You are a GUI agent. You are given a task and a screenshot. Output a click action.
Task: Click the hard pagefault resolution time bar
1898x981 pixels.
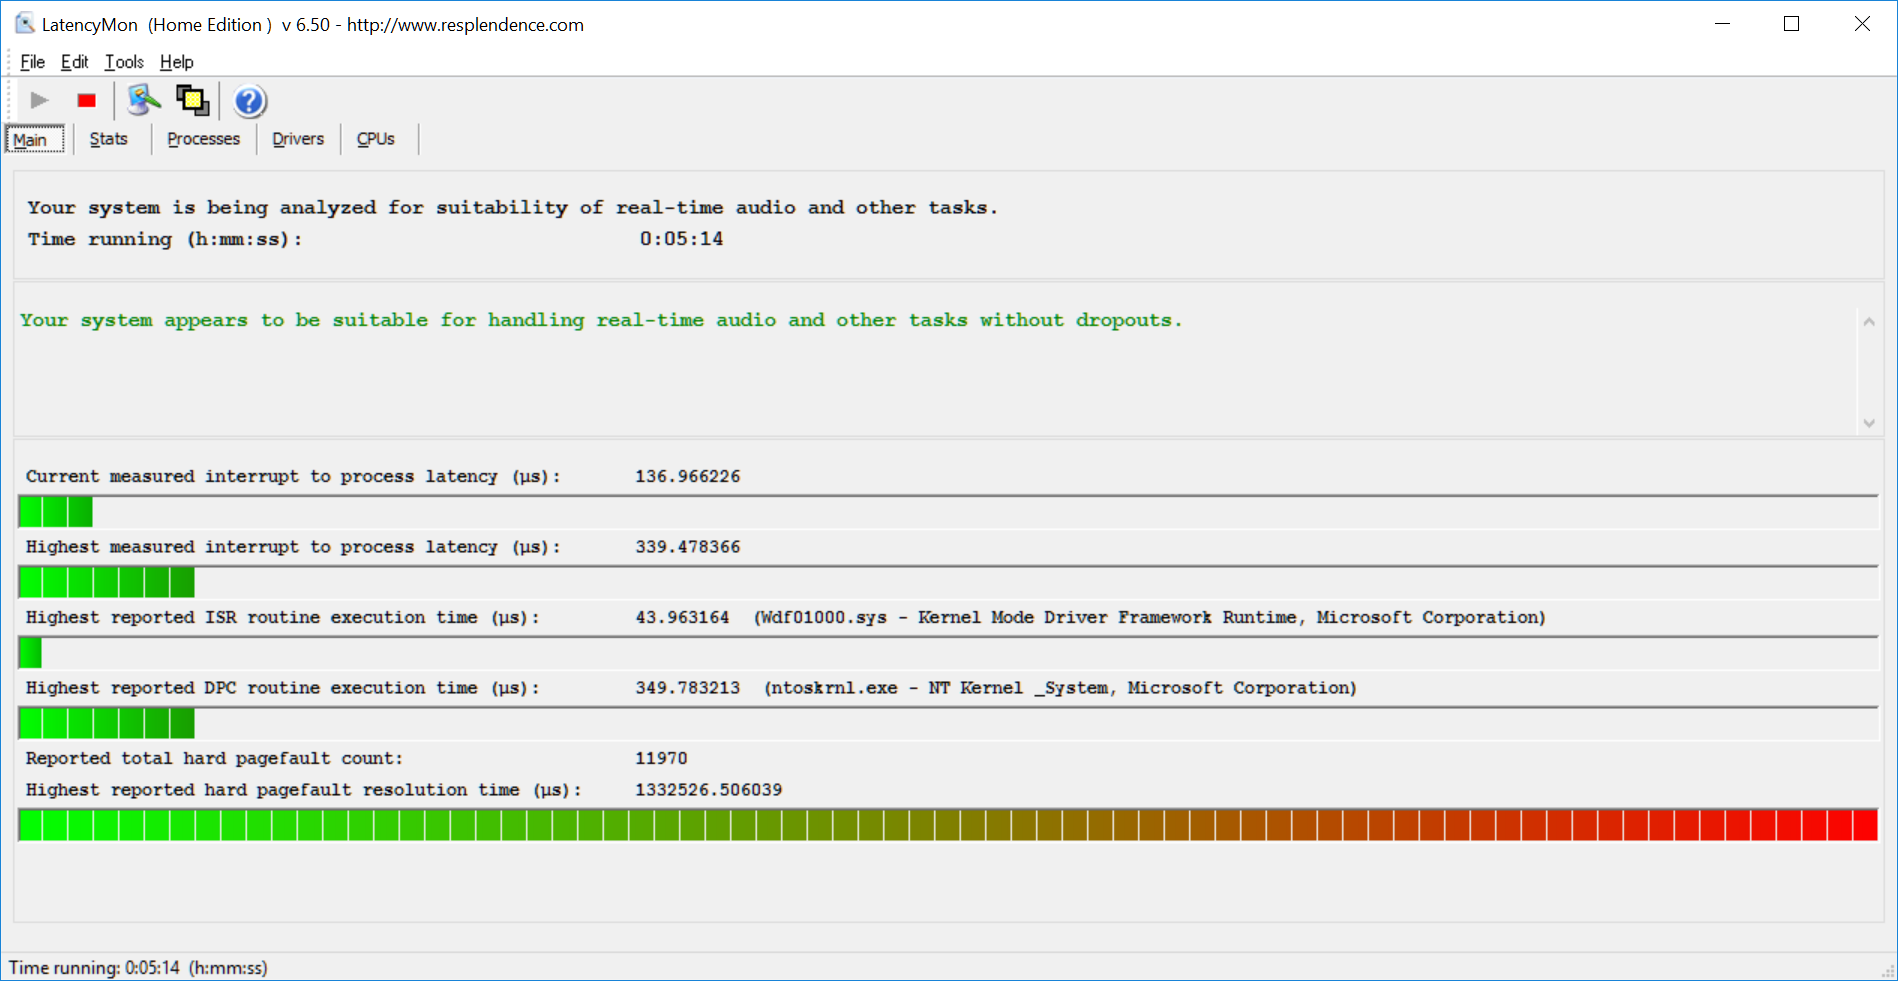tap(948, 825)
